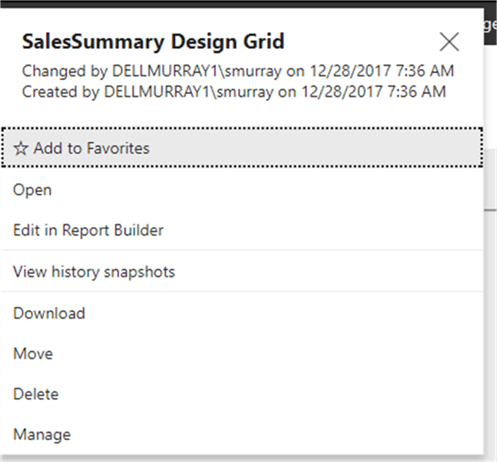
Task: Click the 'Changed by' information line
Action: 238,71
